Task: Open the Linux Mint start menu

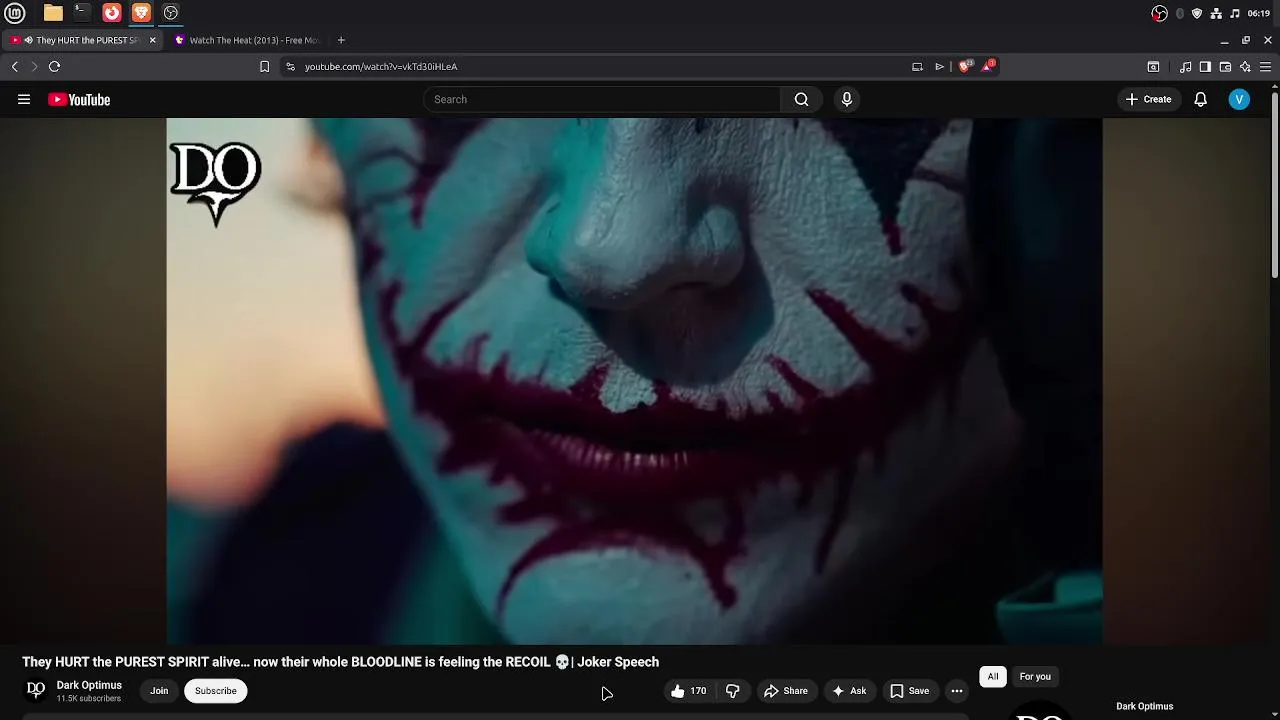Action: [x=15, y=13]
